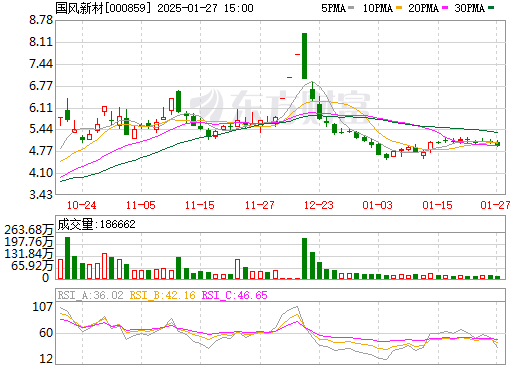Screen dimensions: 520x365
Task: Click the RSI_B:42.16 indicator label
Action: pyautogui.click(x=162, y=295)
